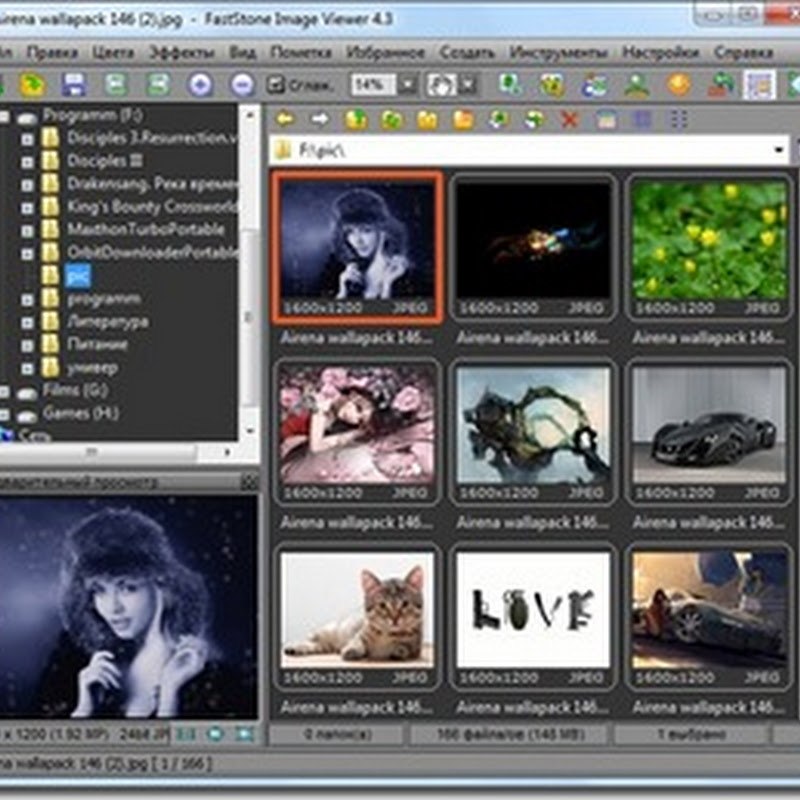Expand the Films (G:) drive node

[6, 390]
